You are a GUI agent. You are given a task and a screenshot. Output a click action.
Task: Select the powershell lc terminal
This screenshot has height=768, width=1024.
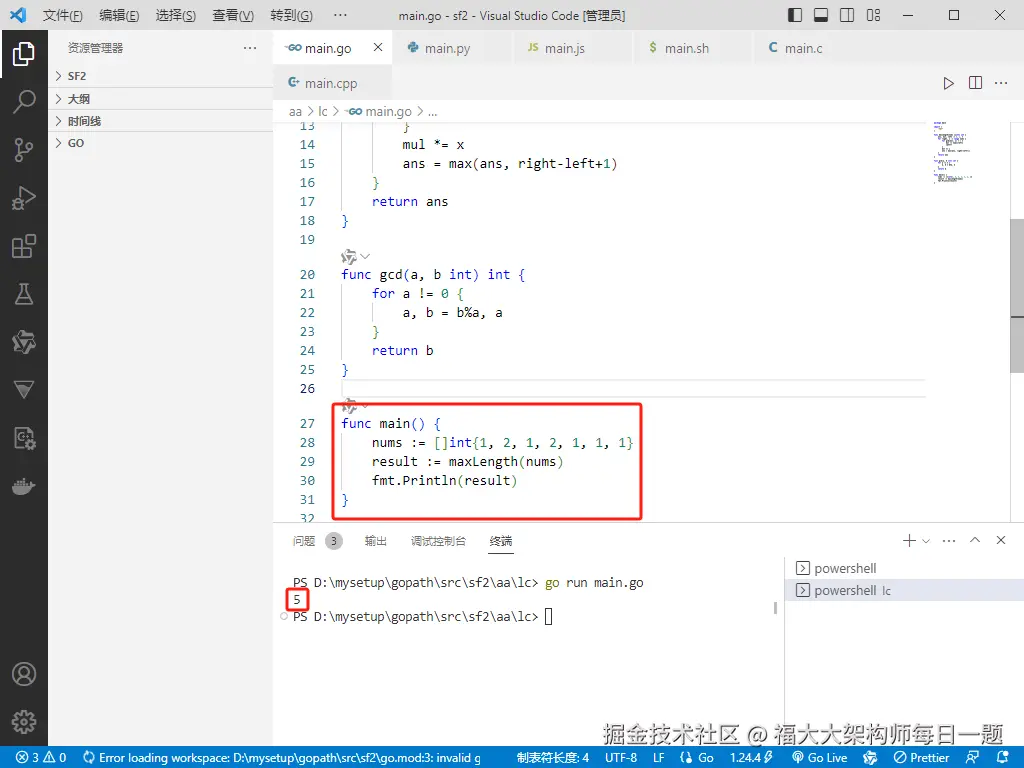904,590
